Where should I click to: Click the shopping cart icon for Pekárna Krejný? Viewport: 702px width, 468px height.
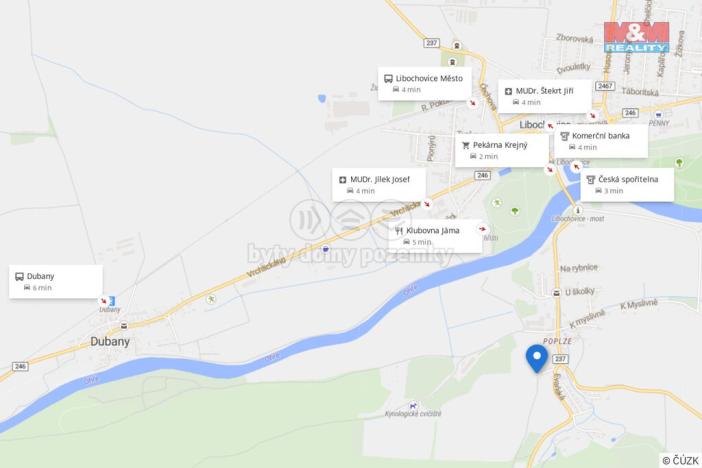point(466,146)
